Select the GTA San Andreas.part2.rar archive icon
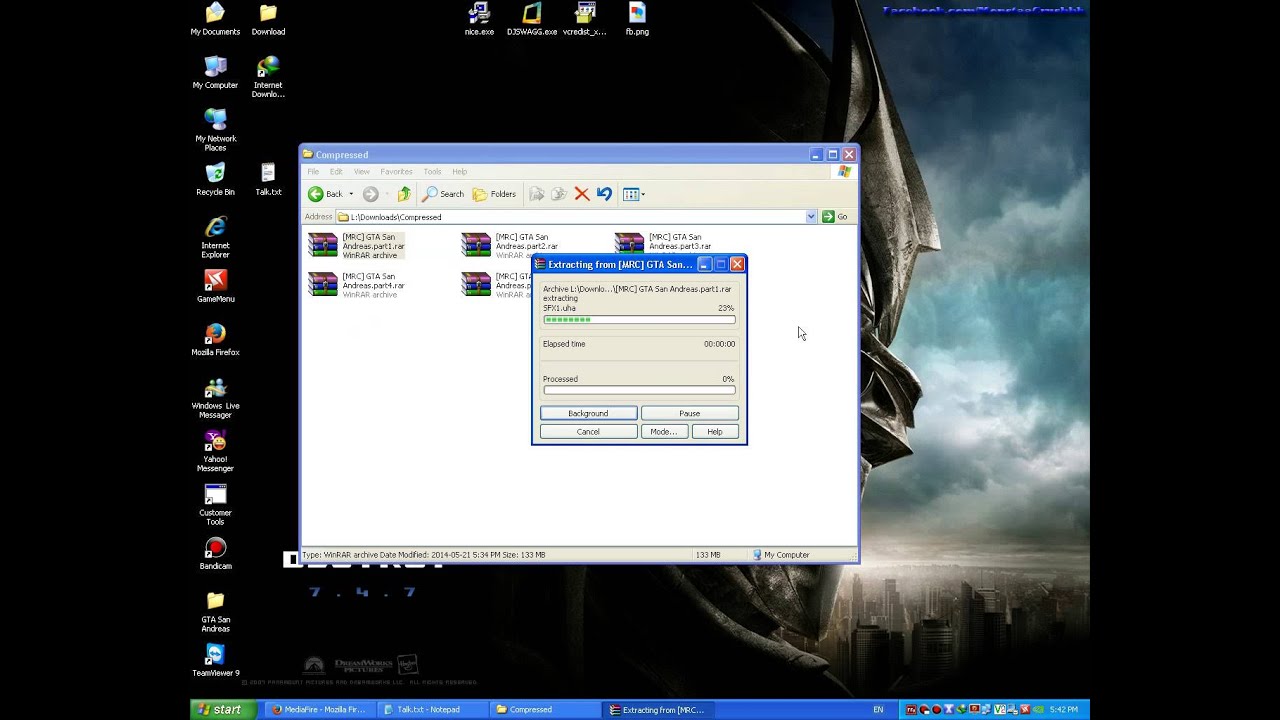 pos(476,245)
